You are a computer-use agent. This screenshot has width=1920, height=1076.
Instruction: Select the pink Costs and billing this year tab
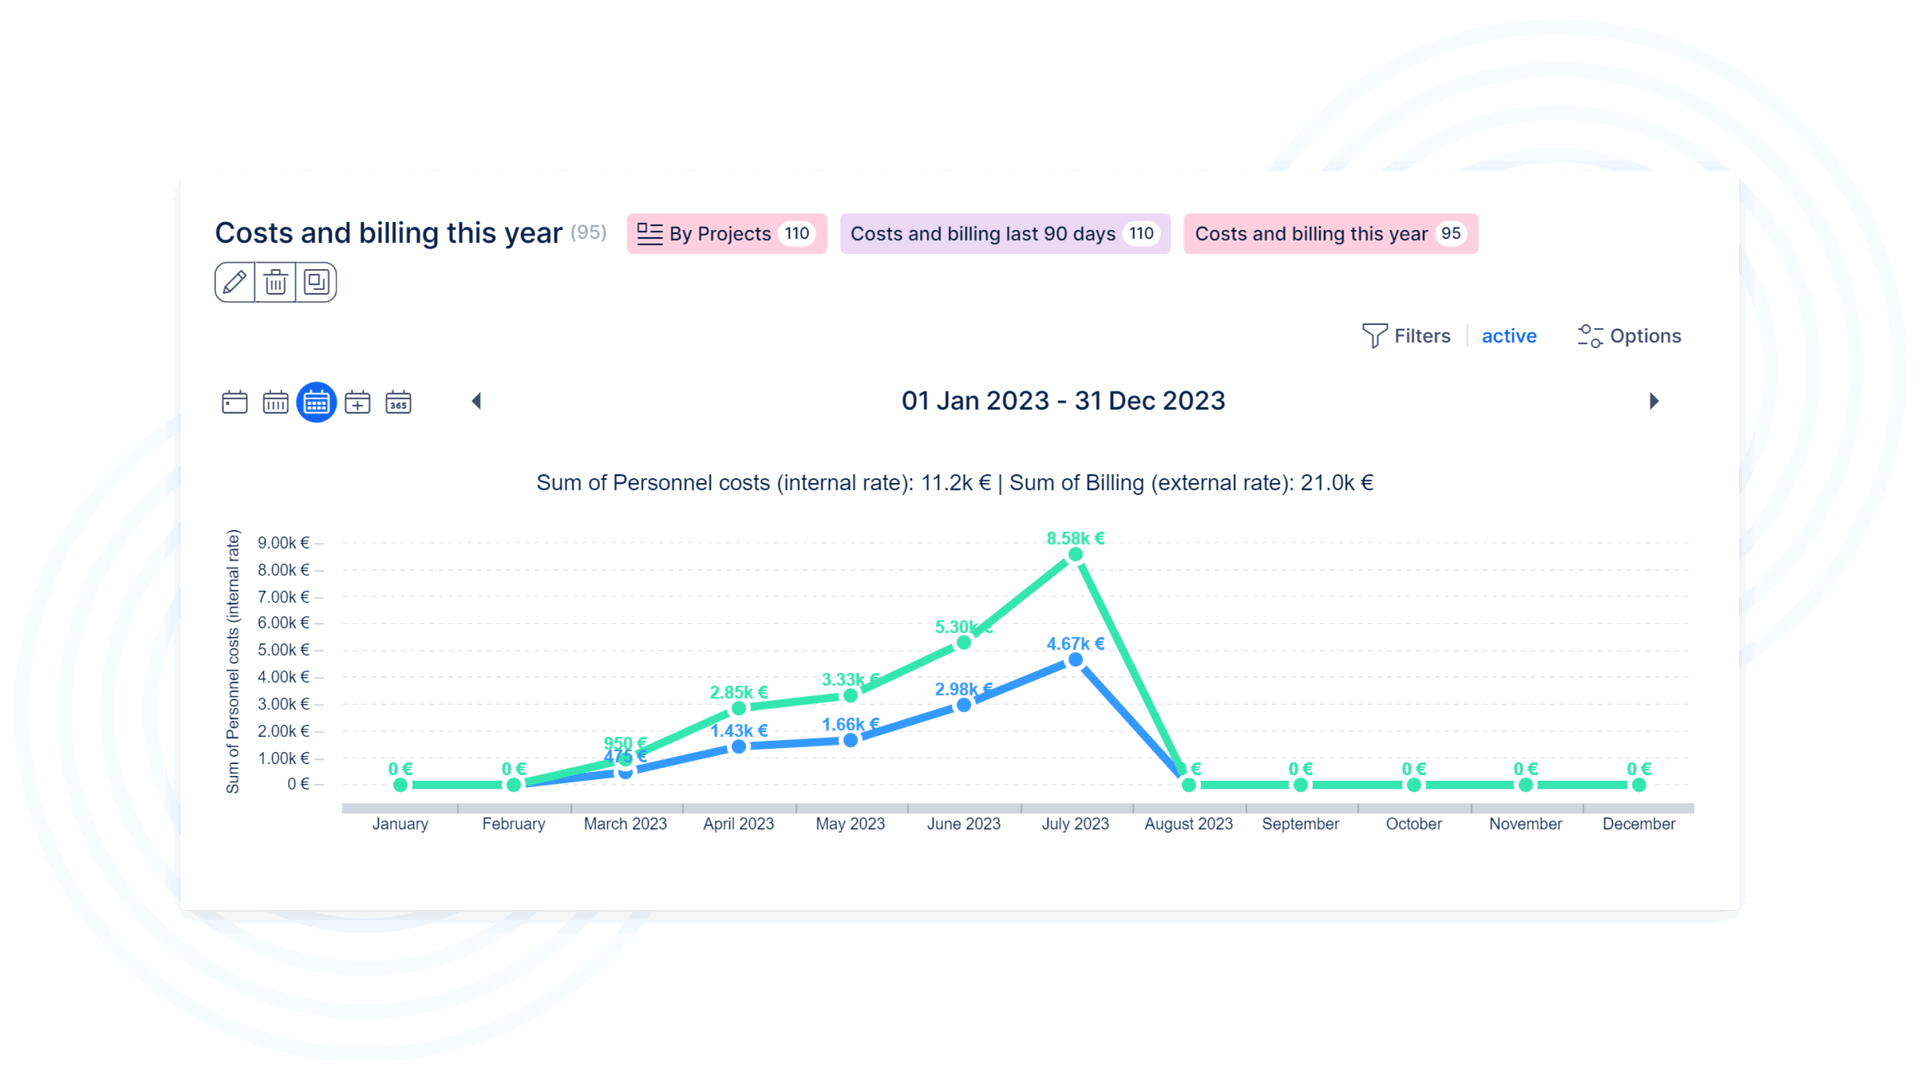click(x=1329, y=234)
